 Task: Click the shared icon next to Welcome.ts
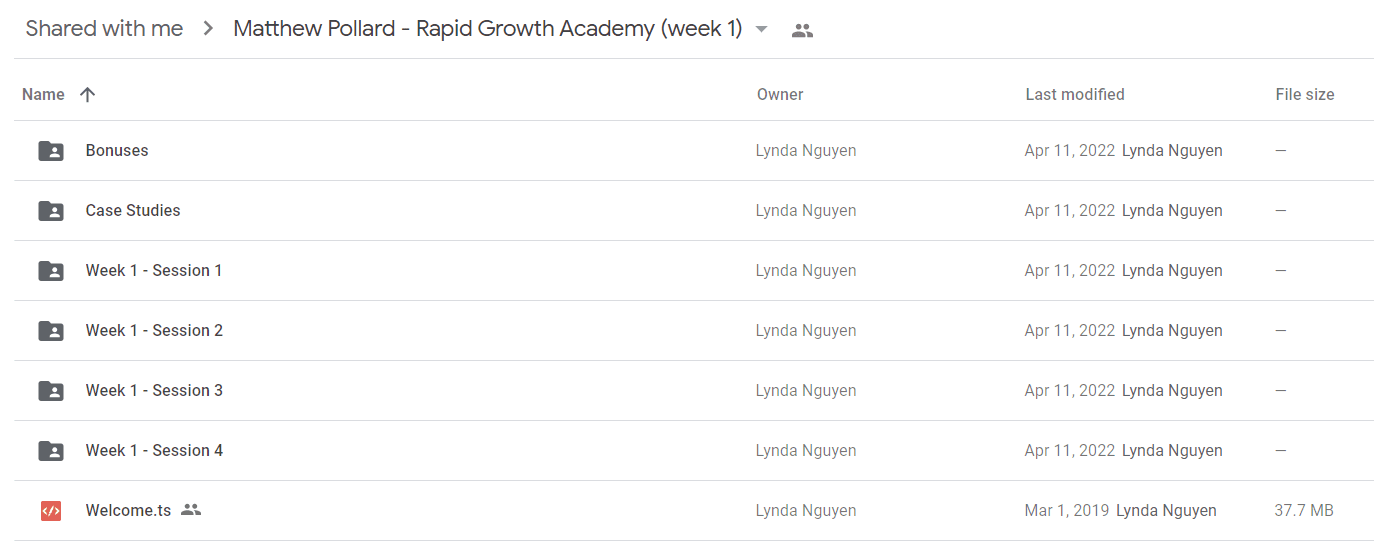(x=191, y=510)
